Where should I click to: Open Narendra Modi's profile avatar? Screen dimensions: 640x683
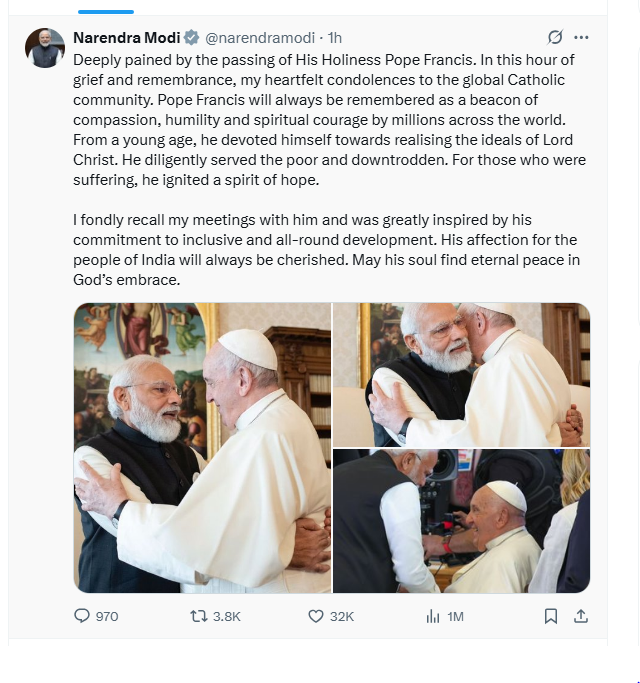coord(45,47)
